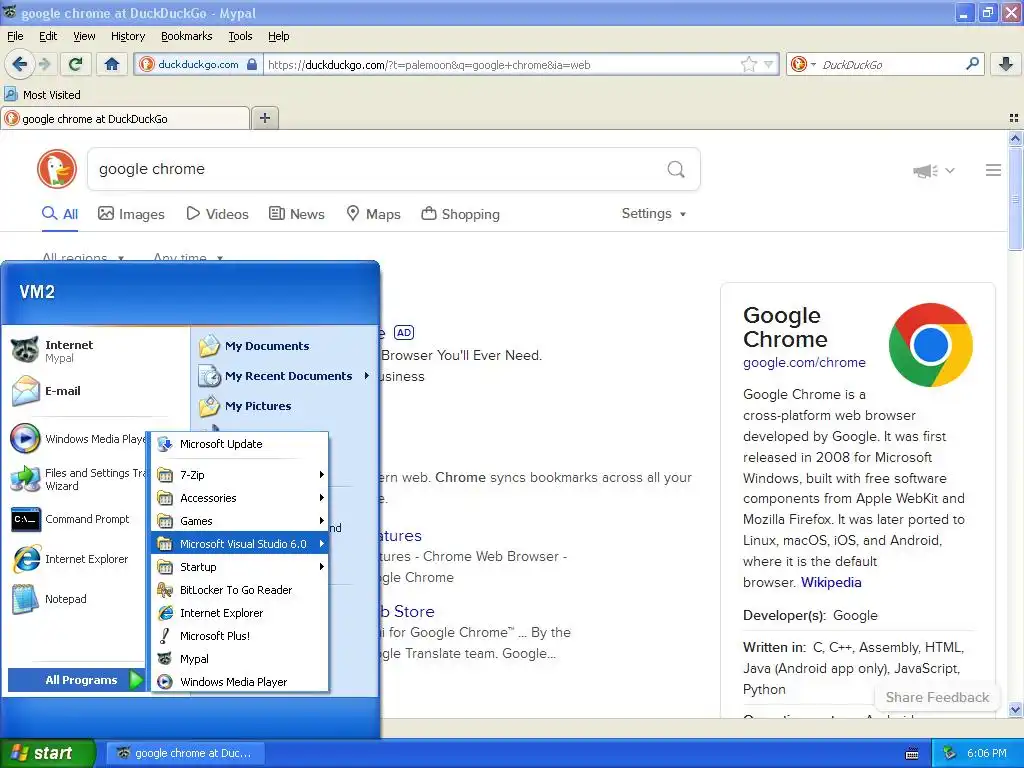
Task: Open Files and Settings Transfer Wizard
Action: tap(77, 479)
